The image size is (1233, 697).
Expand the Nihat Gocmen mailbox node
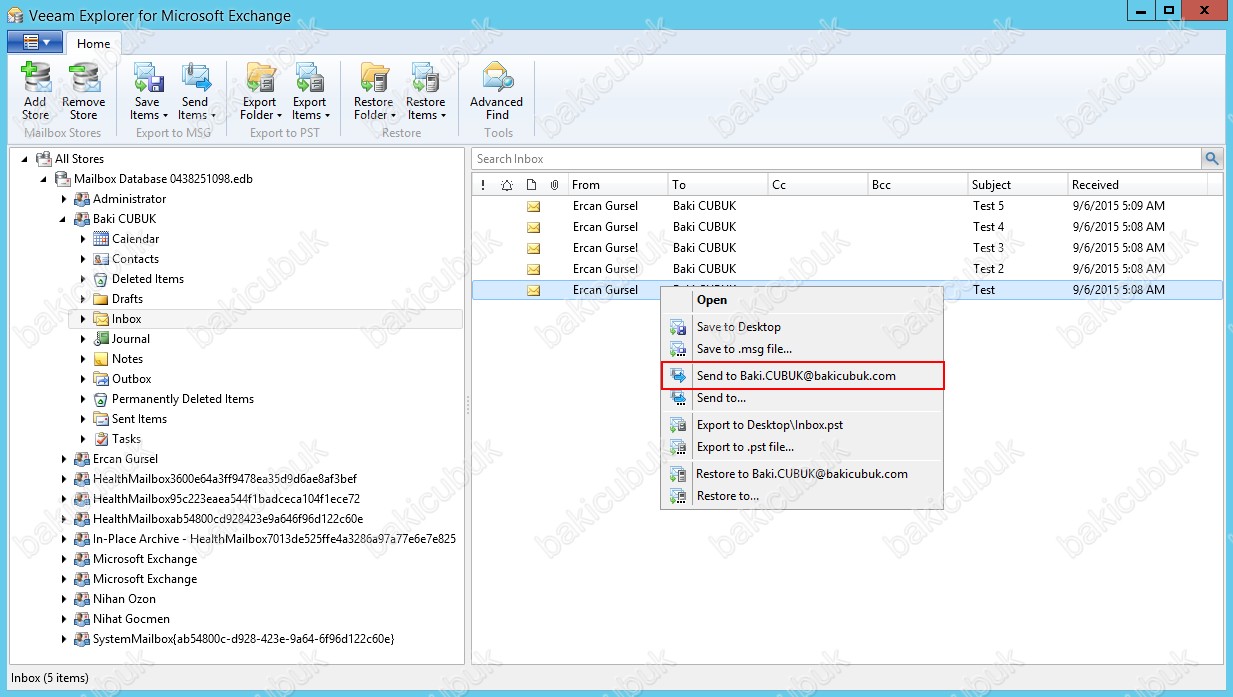click(x=64, y=619)
